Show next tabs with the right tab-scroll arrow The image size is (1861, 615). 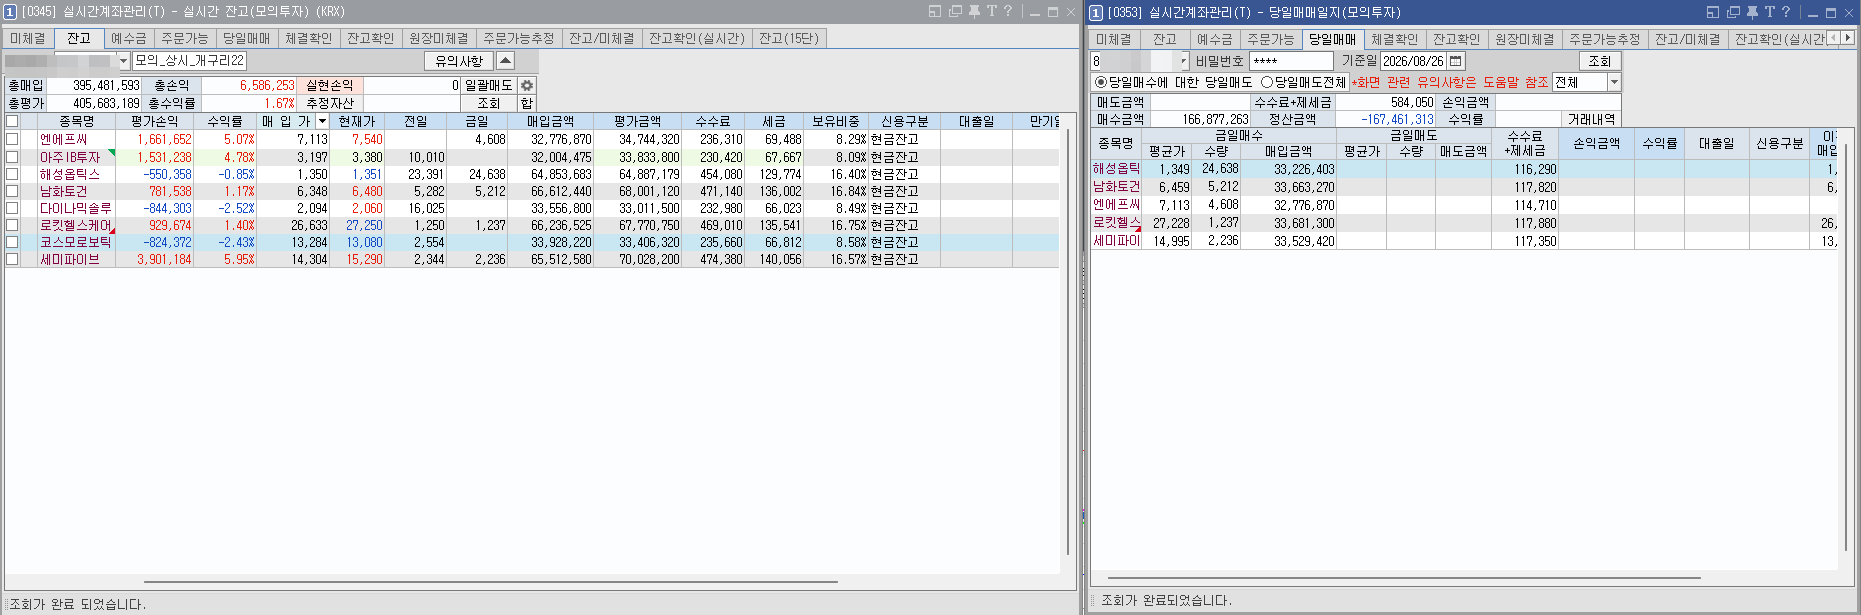click(x=1847, y=38)
